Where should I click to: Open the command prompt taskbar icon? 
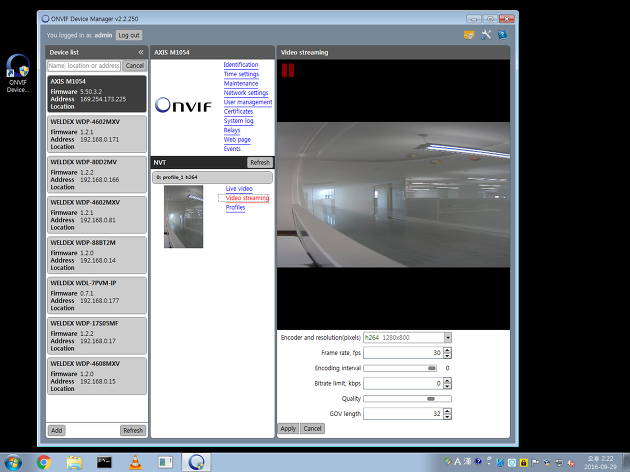tap(104, 462)
